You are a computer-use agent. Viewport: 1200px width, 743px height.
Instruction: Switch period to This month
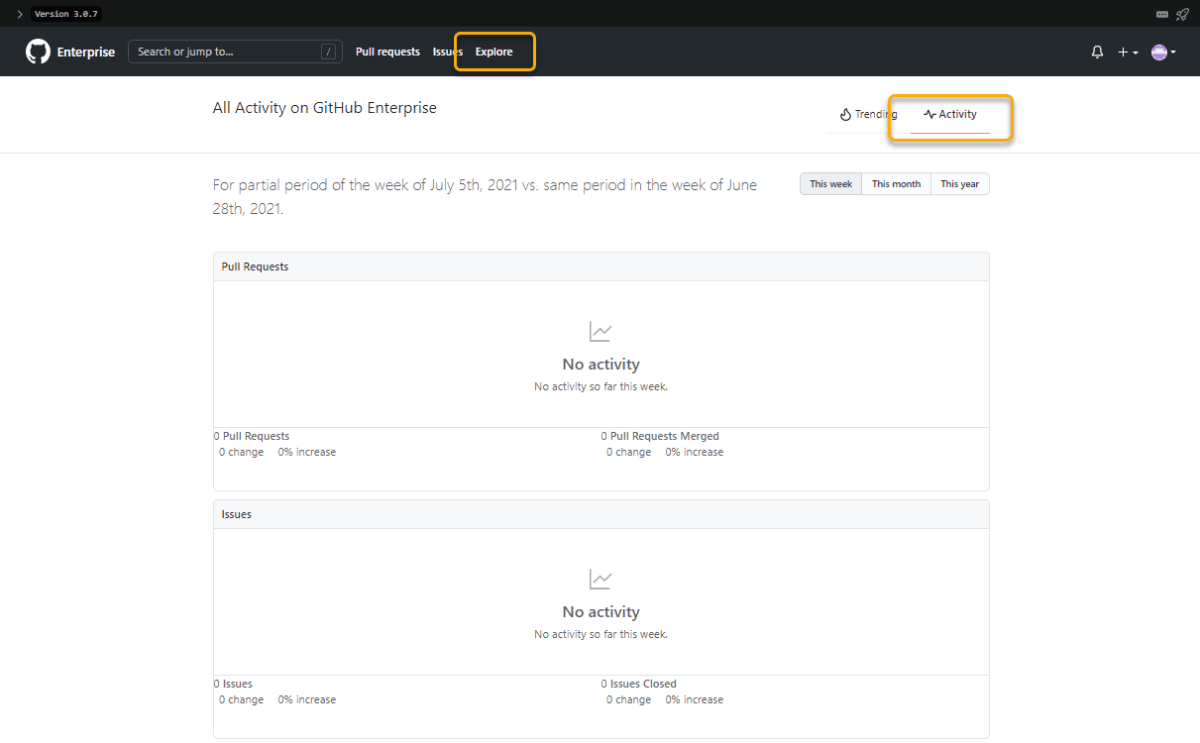coord(896,184)
